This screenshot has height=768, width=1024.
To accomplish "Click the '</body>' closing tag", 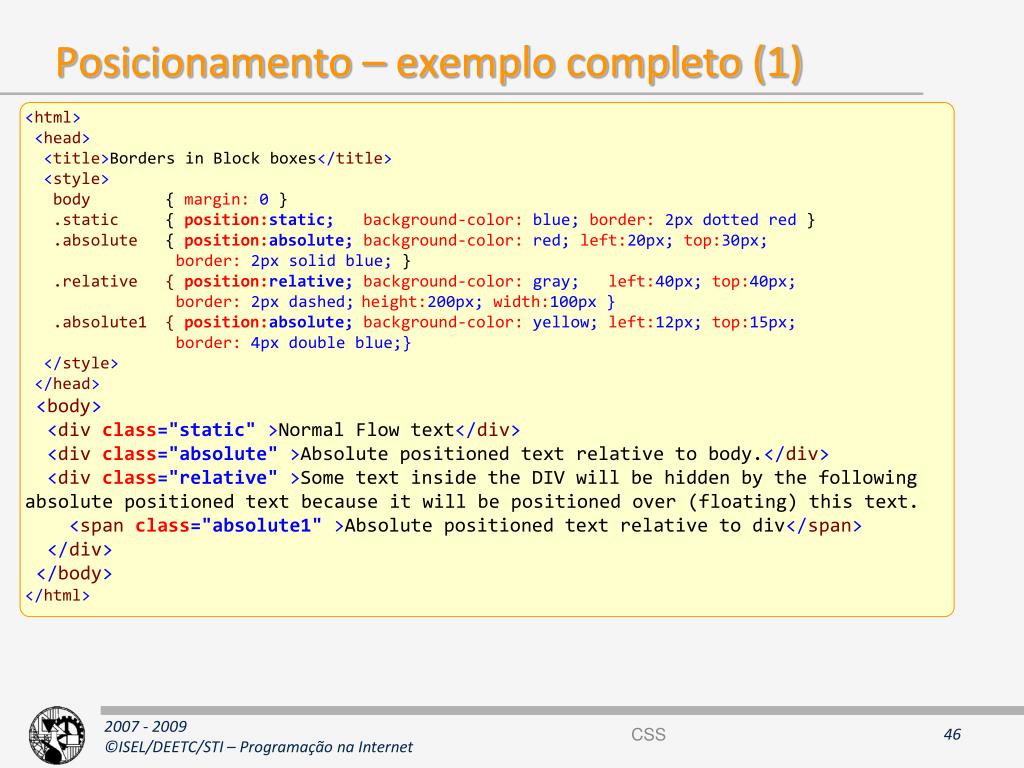I will [74, 573].
